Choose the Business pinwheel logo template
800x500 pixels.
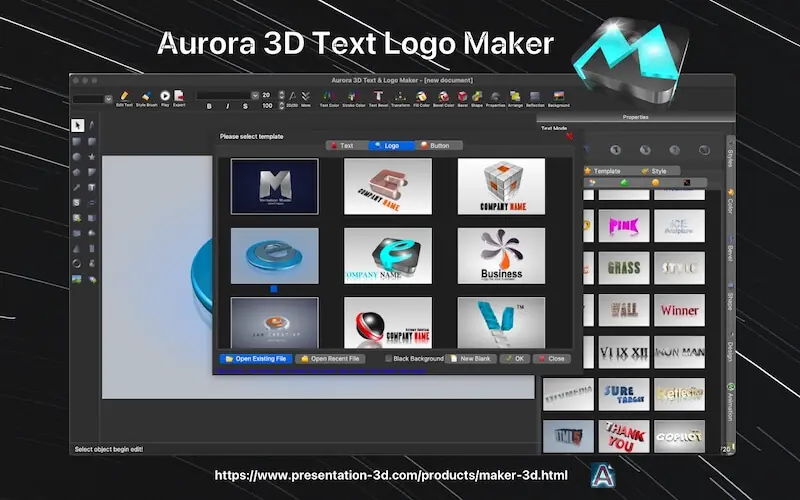(501, 256)
